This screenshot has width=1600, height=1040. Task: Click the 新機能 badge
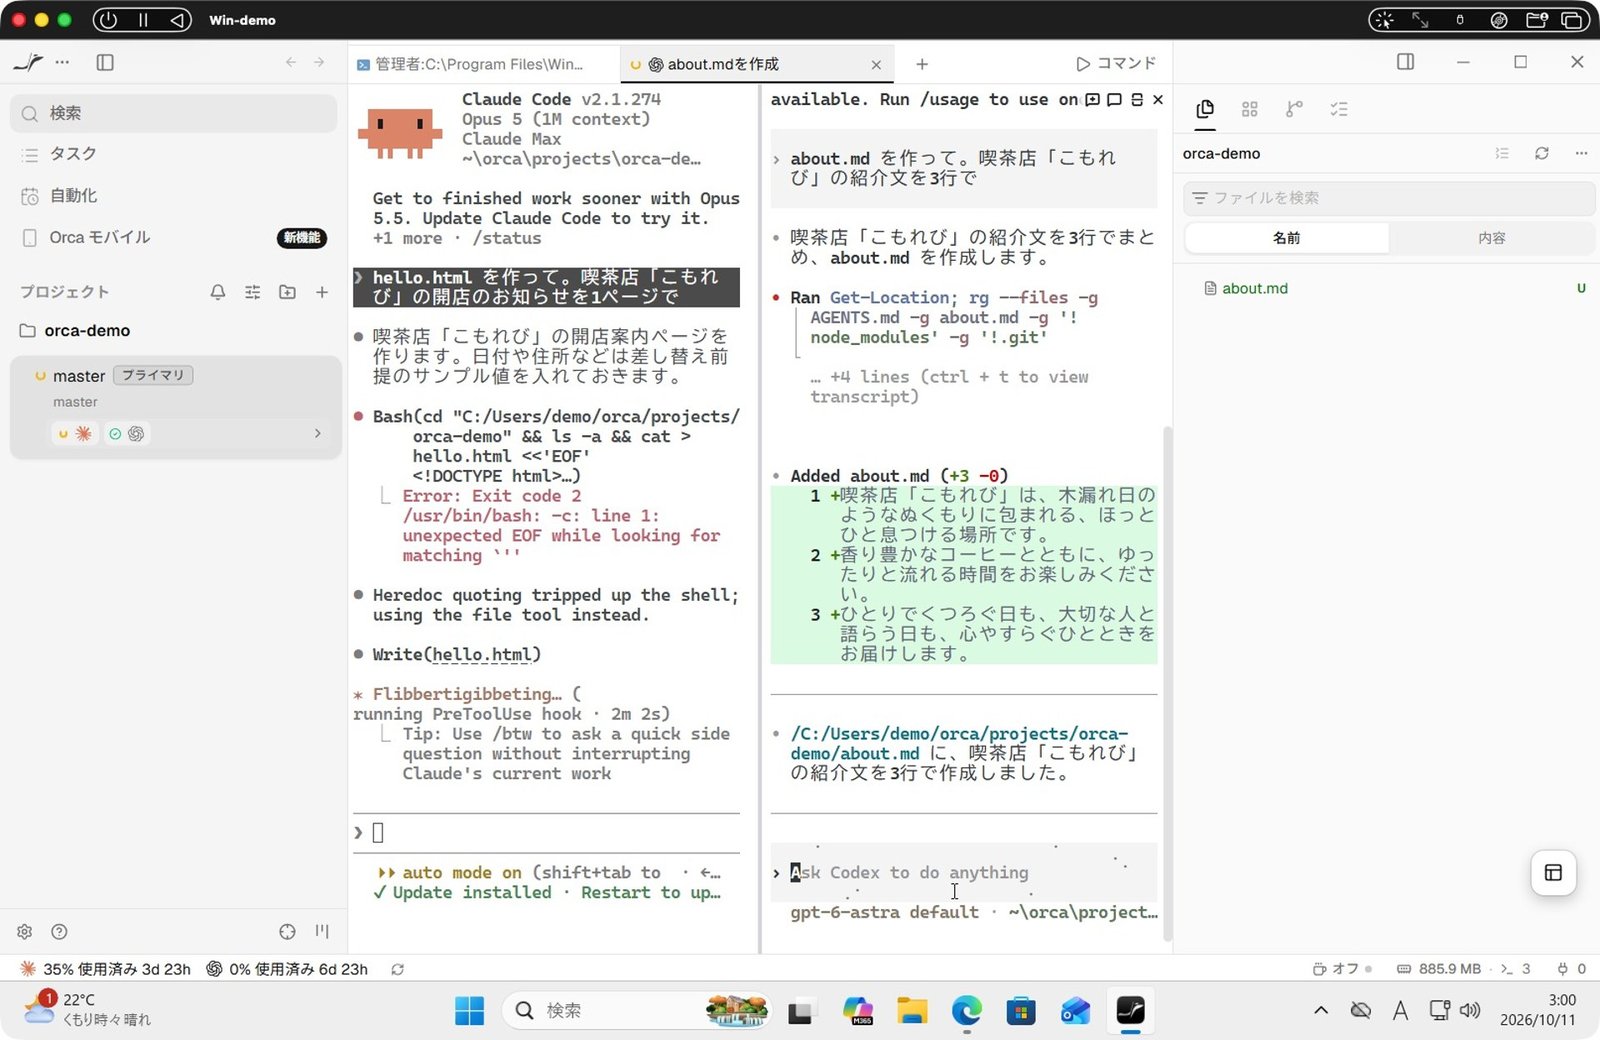[301, 238]
